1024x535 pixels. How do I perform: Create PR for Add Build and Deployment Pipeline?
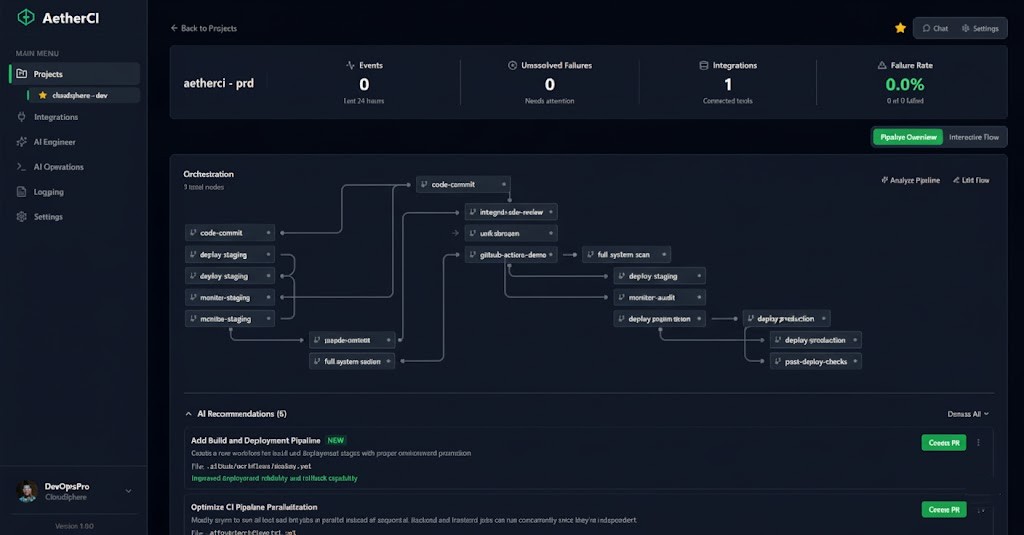click(943, 443)
